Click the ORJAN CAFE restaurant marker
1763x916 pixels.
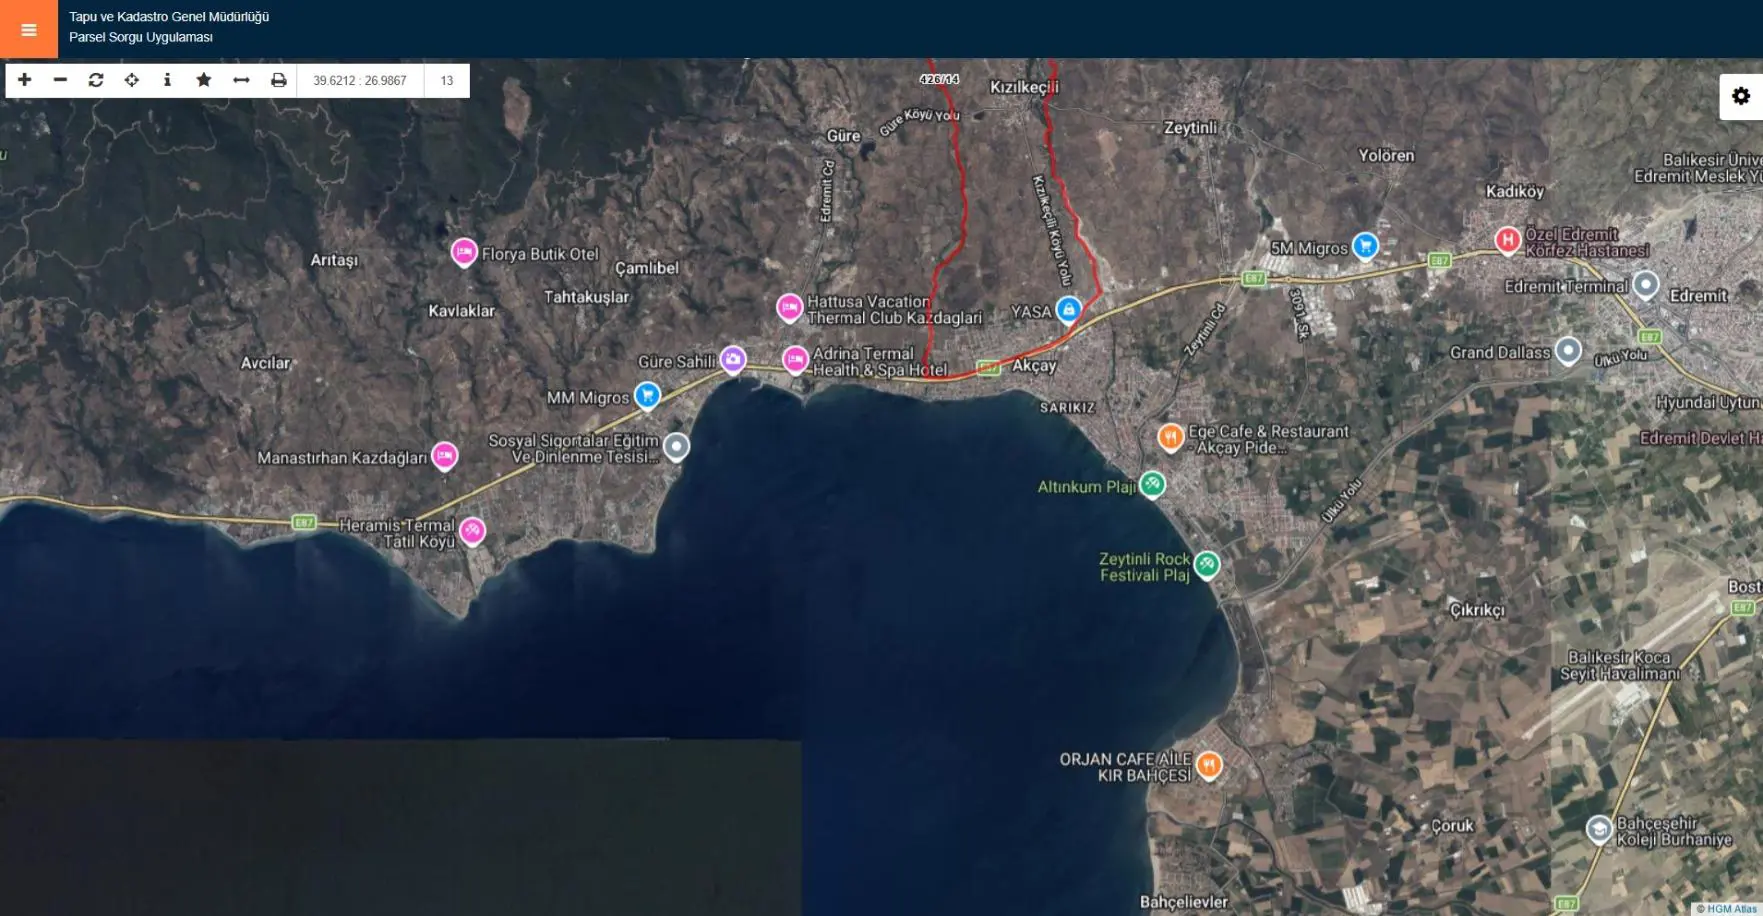coord(1209,766)
